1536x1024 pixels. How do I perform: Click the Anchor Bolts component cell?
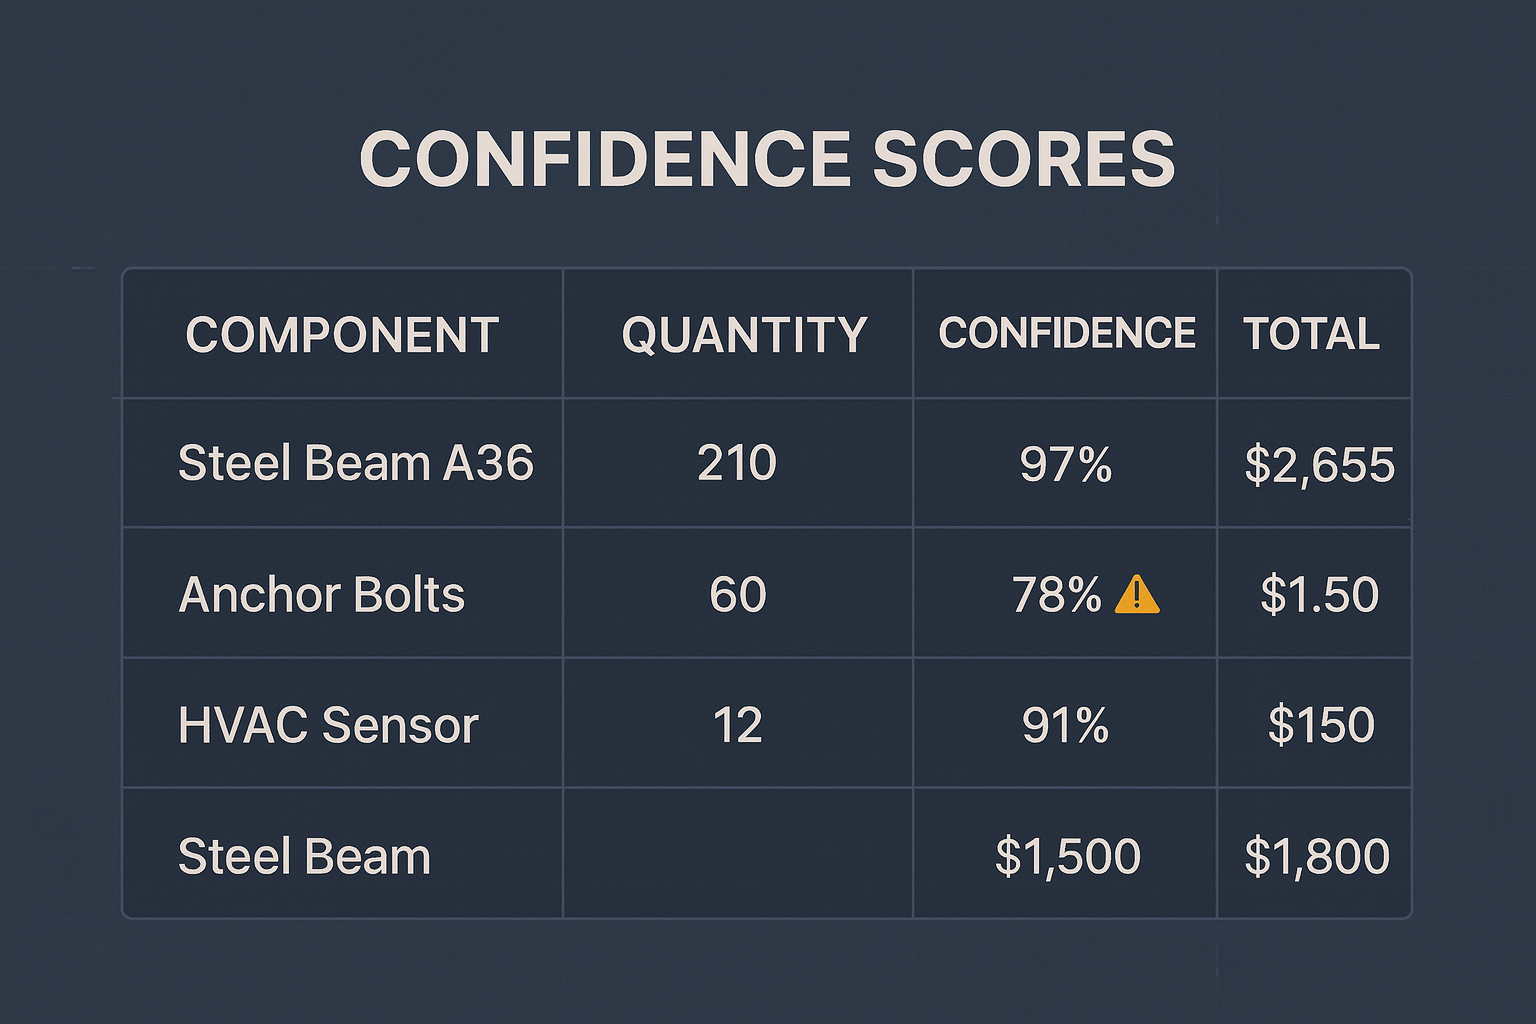(322, 595)
